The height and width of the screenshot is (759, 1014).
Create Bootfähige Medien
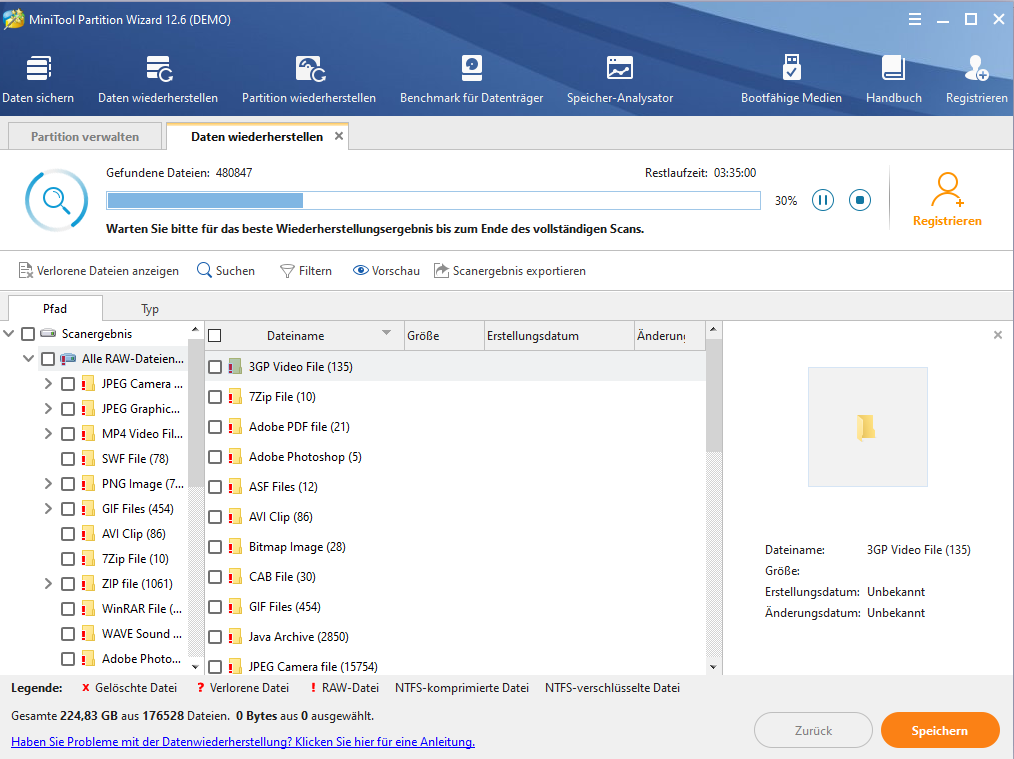coord(791,80)
